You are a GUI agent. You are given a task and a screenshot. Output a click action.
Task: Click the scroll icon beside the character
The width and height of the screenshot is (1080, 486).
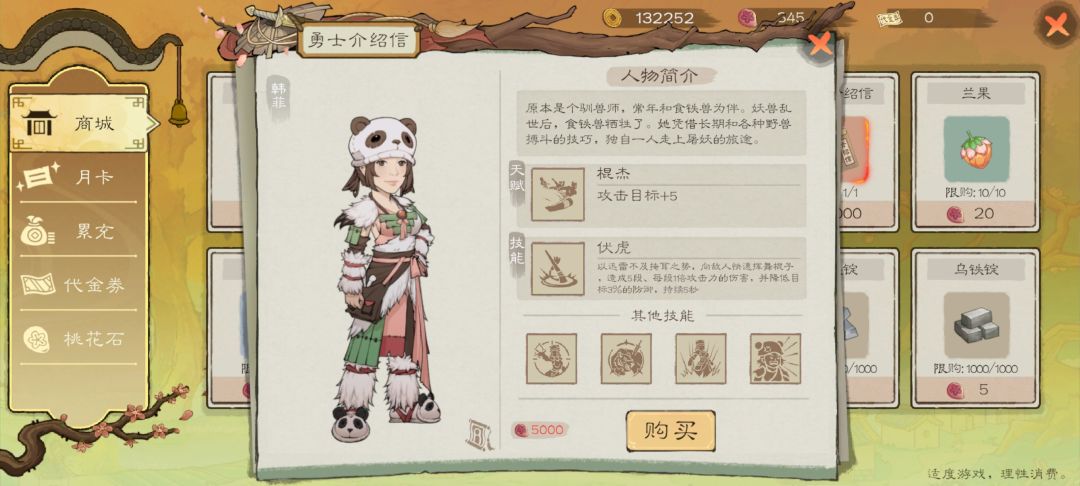coord(479,434)
